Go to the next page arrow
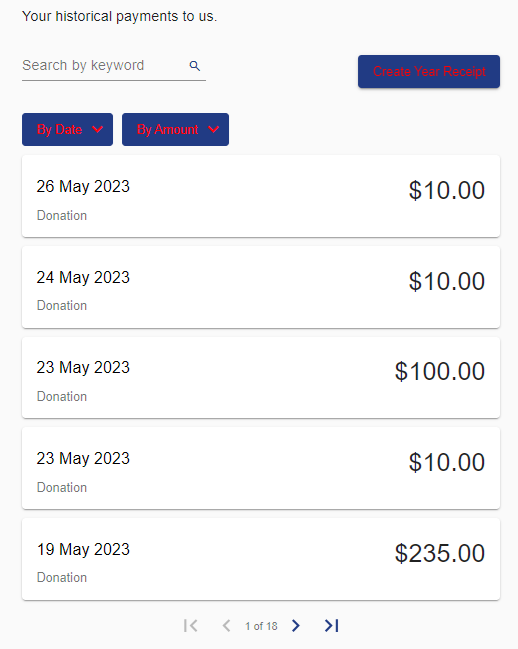 coord(295,625)
